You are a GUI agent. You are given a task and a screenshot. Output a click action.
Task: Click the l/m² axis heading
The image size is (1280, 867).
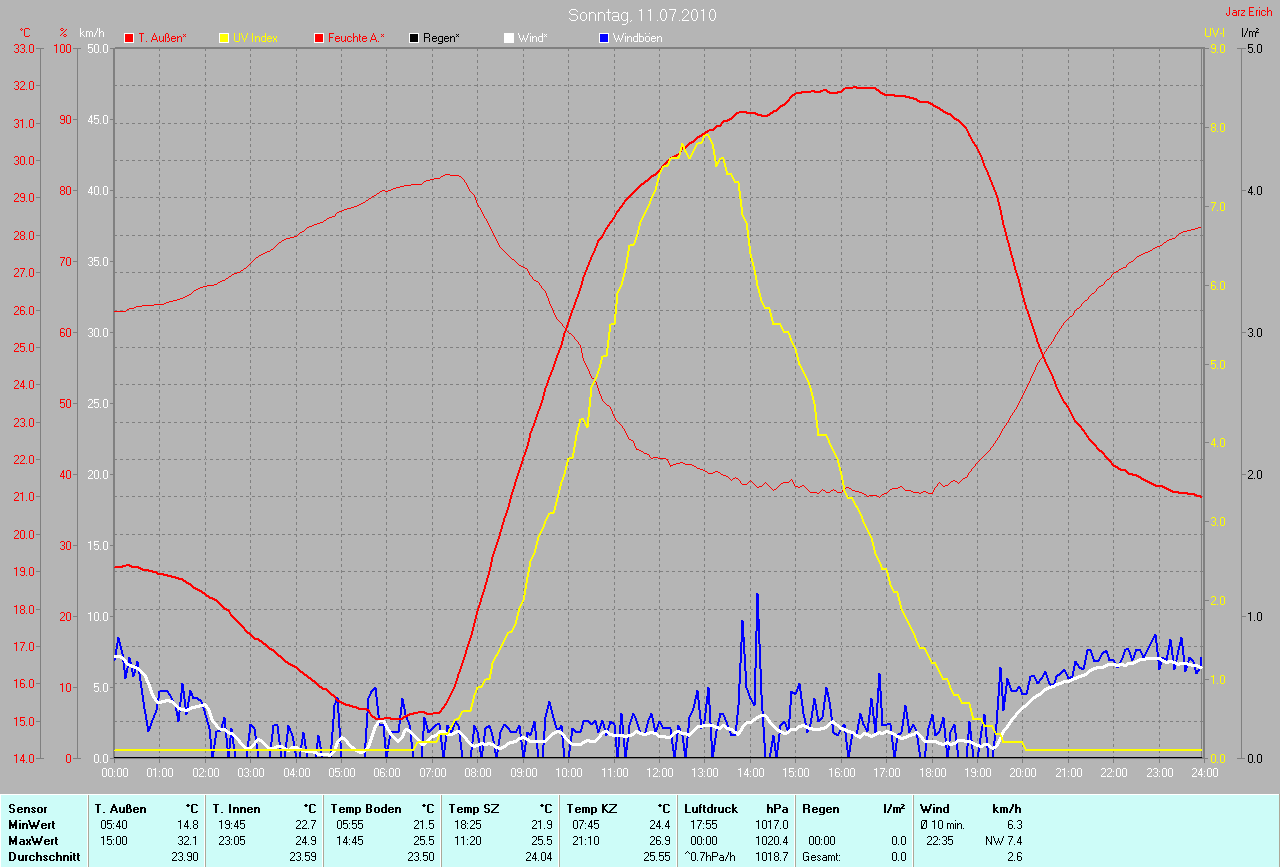(x=1249, y=33)
